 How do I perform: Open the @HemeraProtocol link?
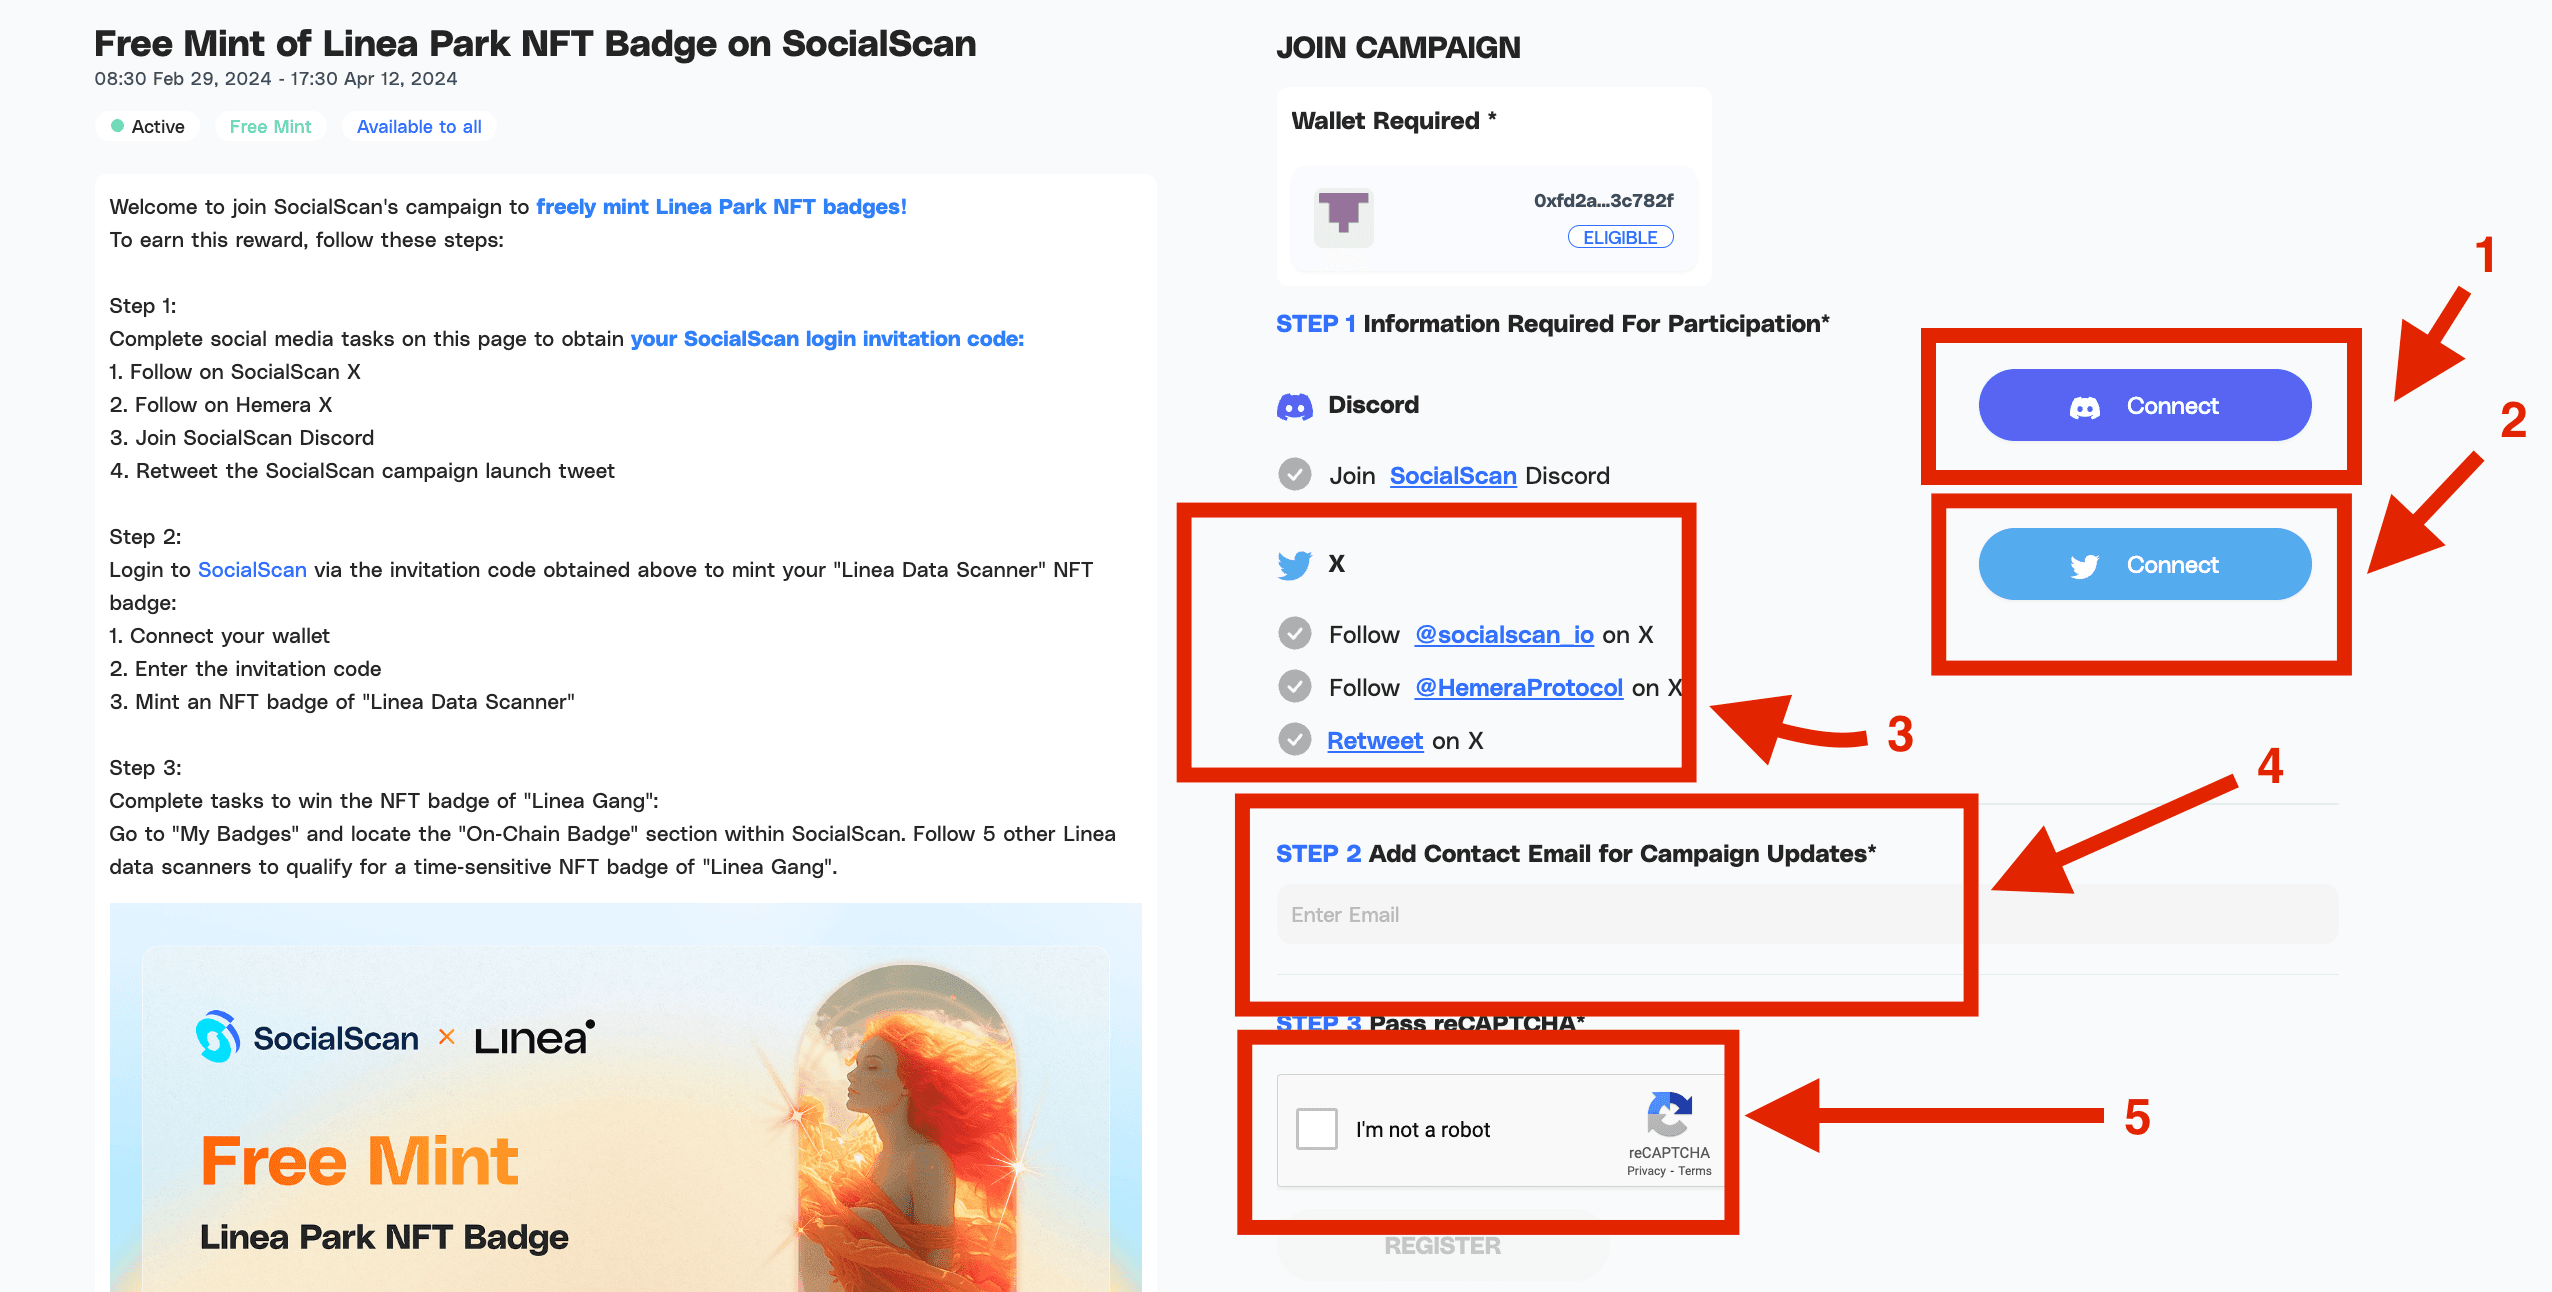pyautogui.click(x=1519, y=688)
